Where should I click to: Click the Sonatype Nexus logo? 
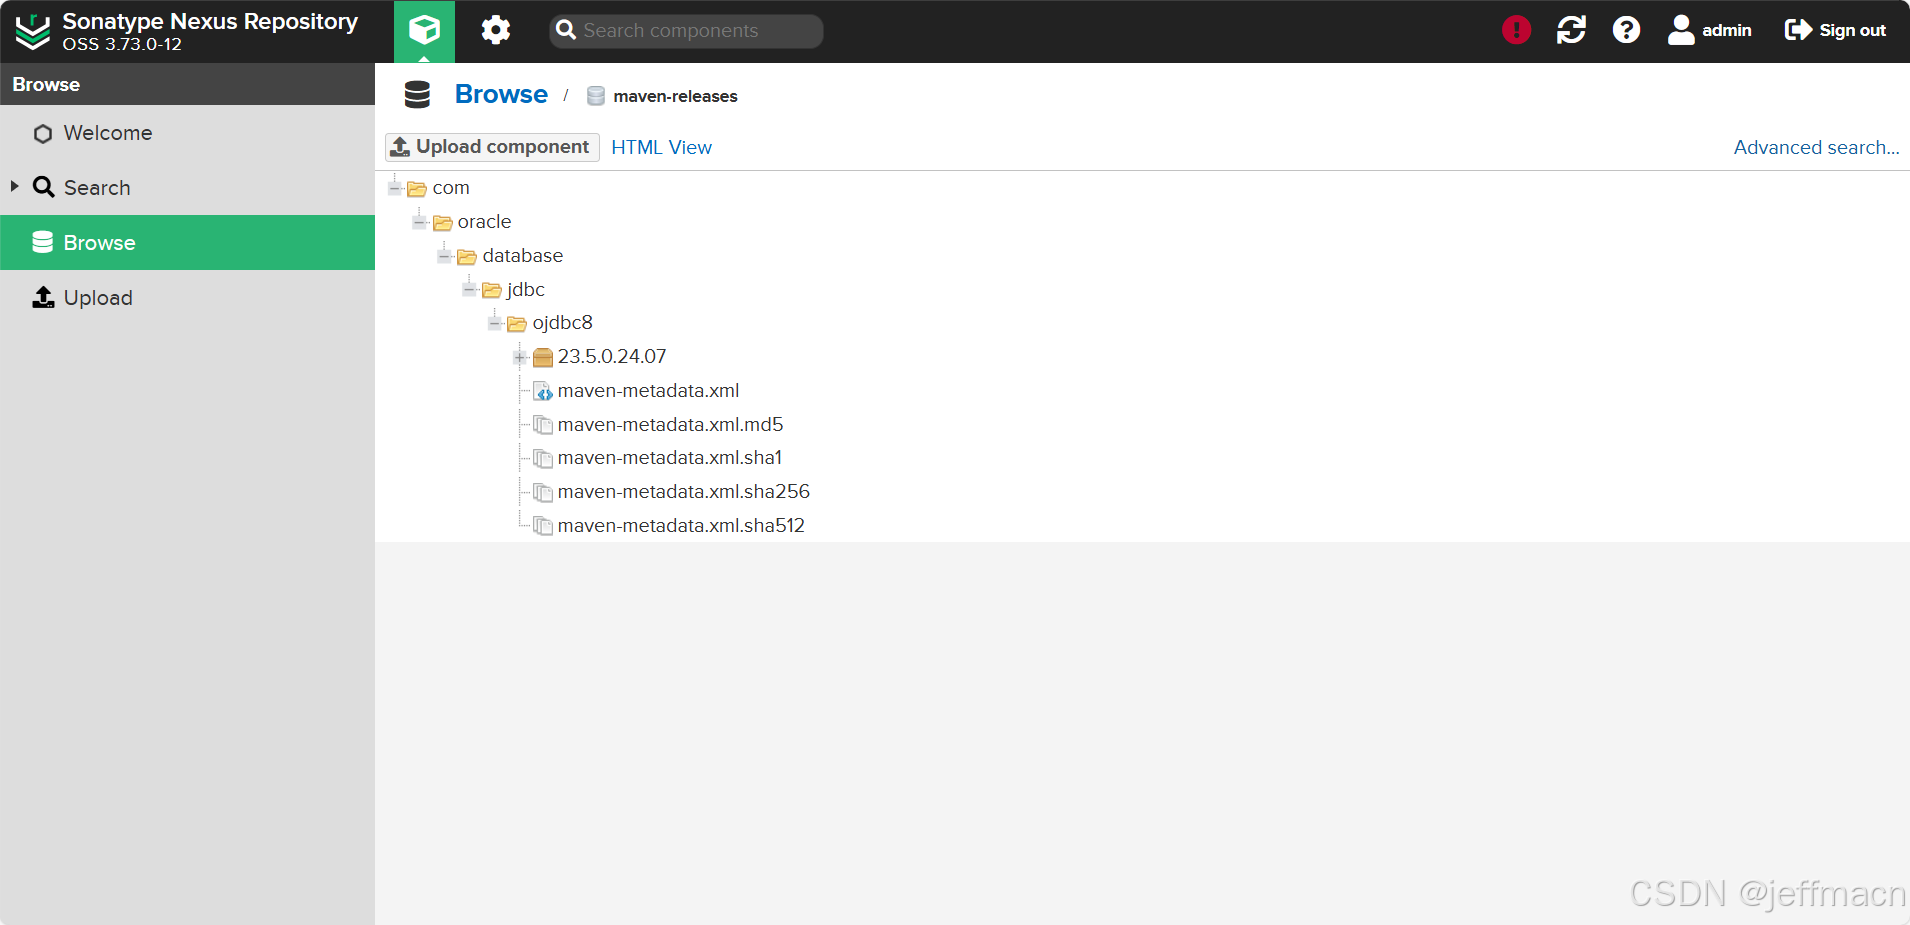coord(33,31)
